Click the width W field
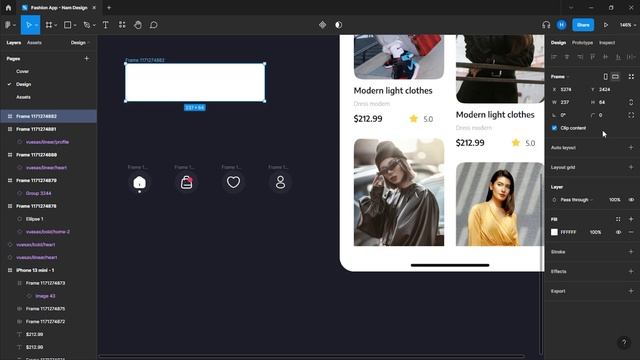 (x=568, y=102)
